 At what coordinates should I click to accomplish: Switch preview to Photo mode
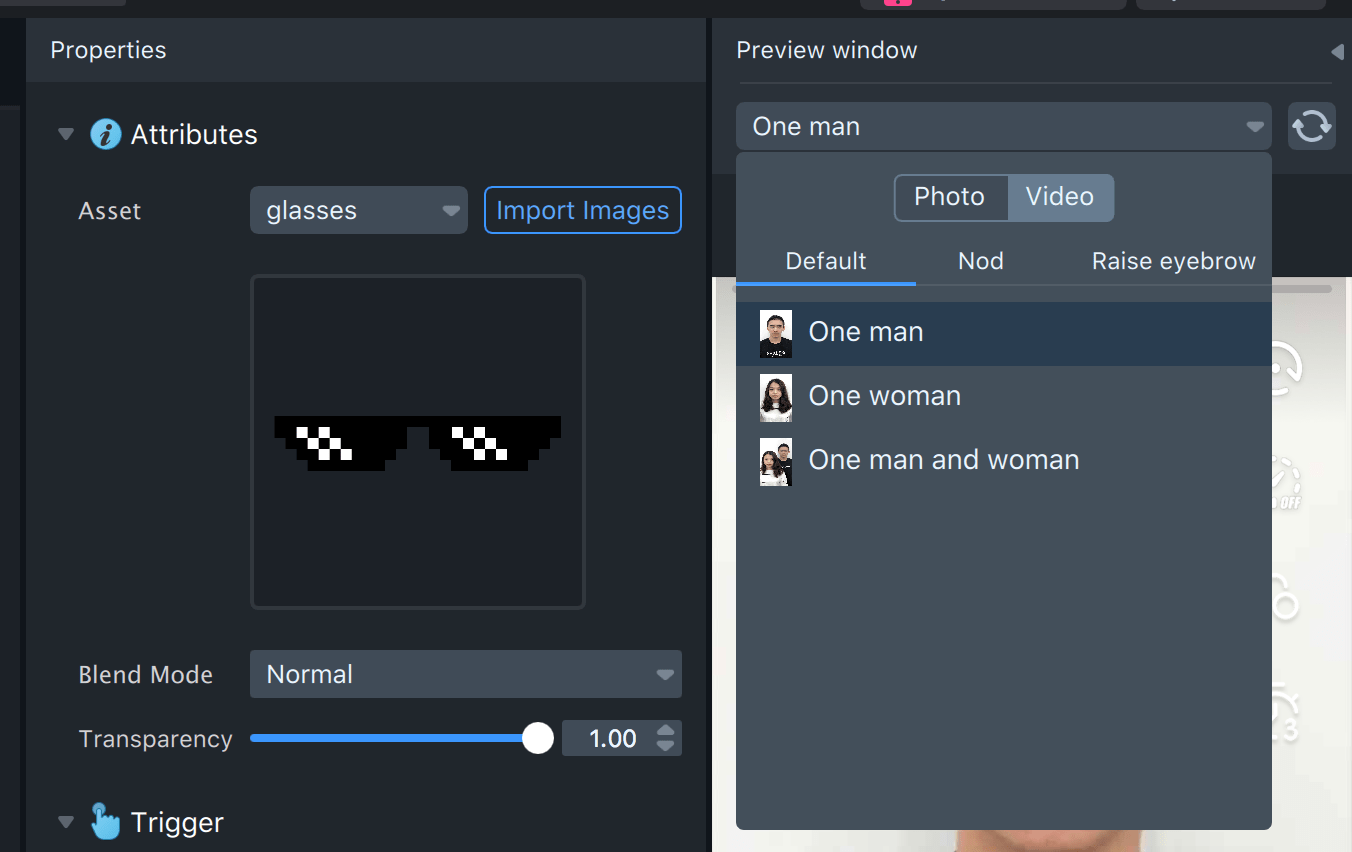tap(950, 197)
